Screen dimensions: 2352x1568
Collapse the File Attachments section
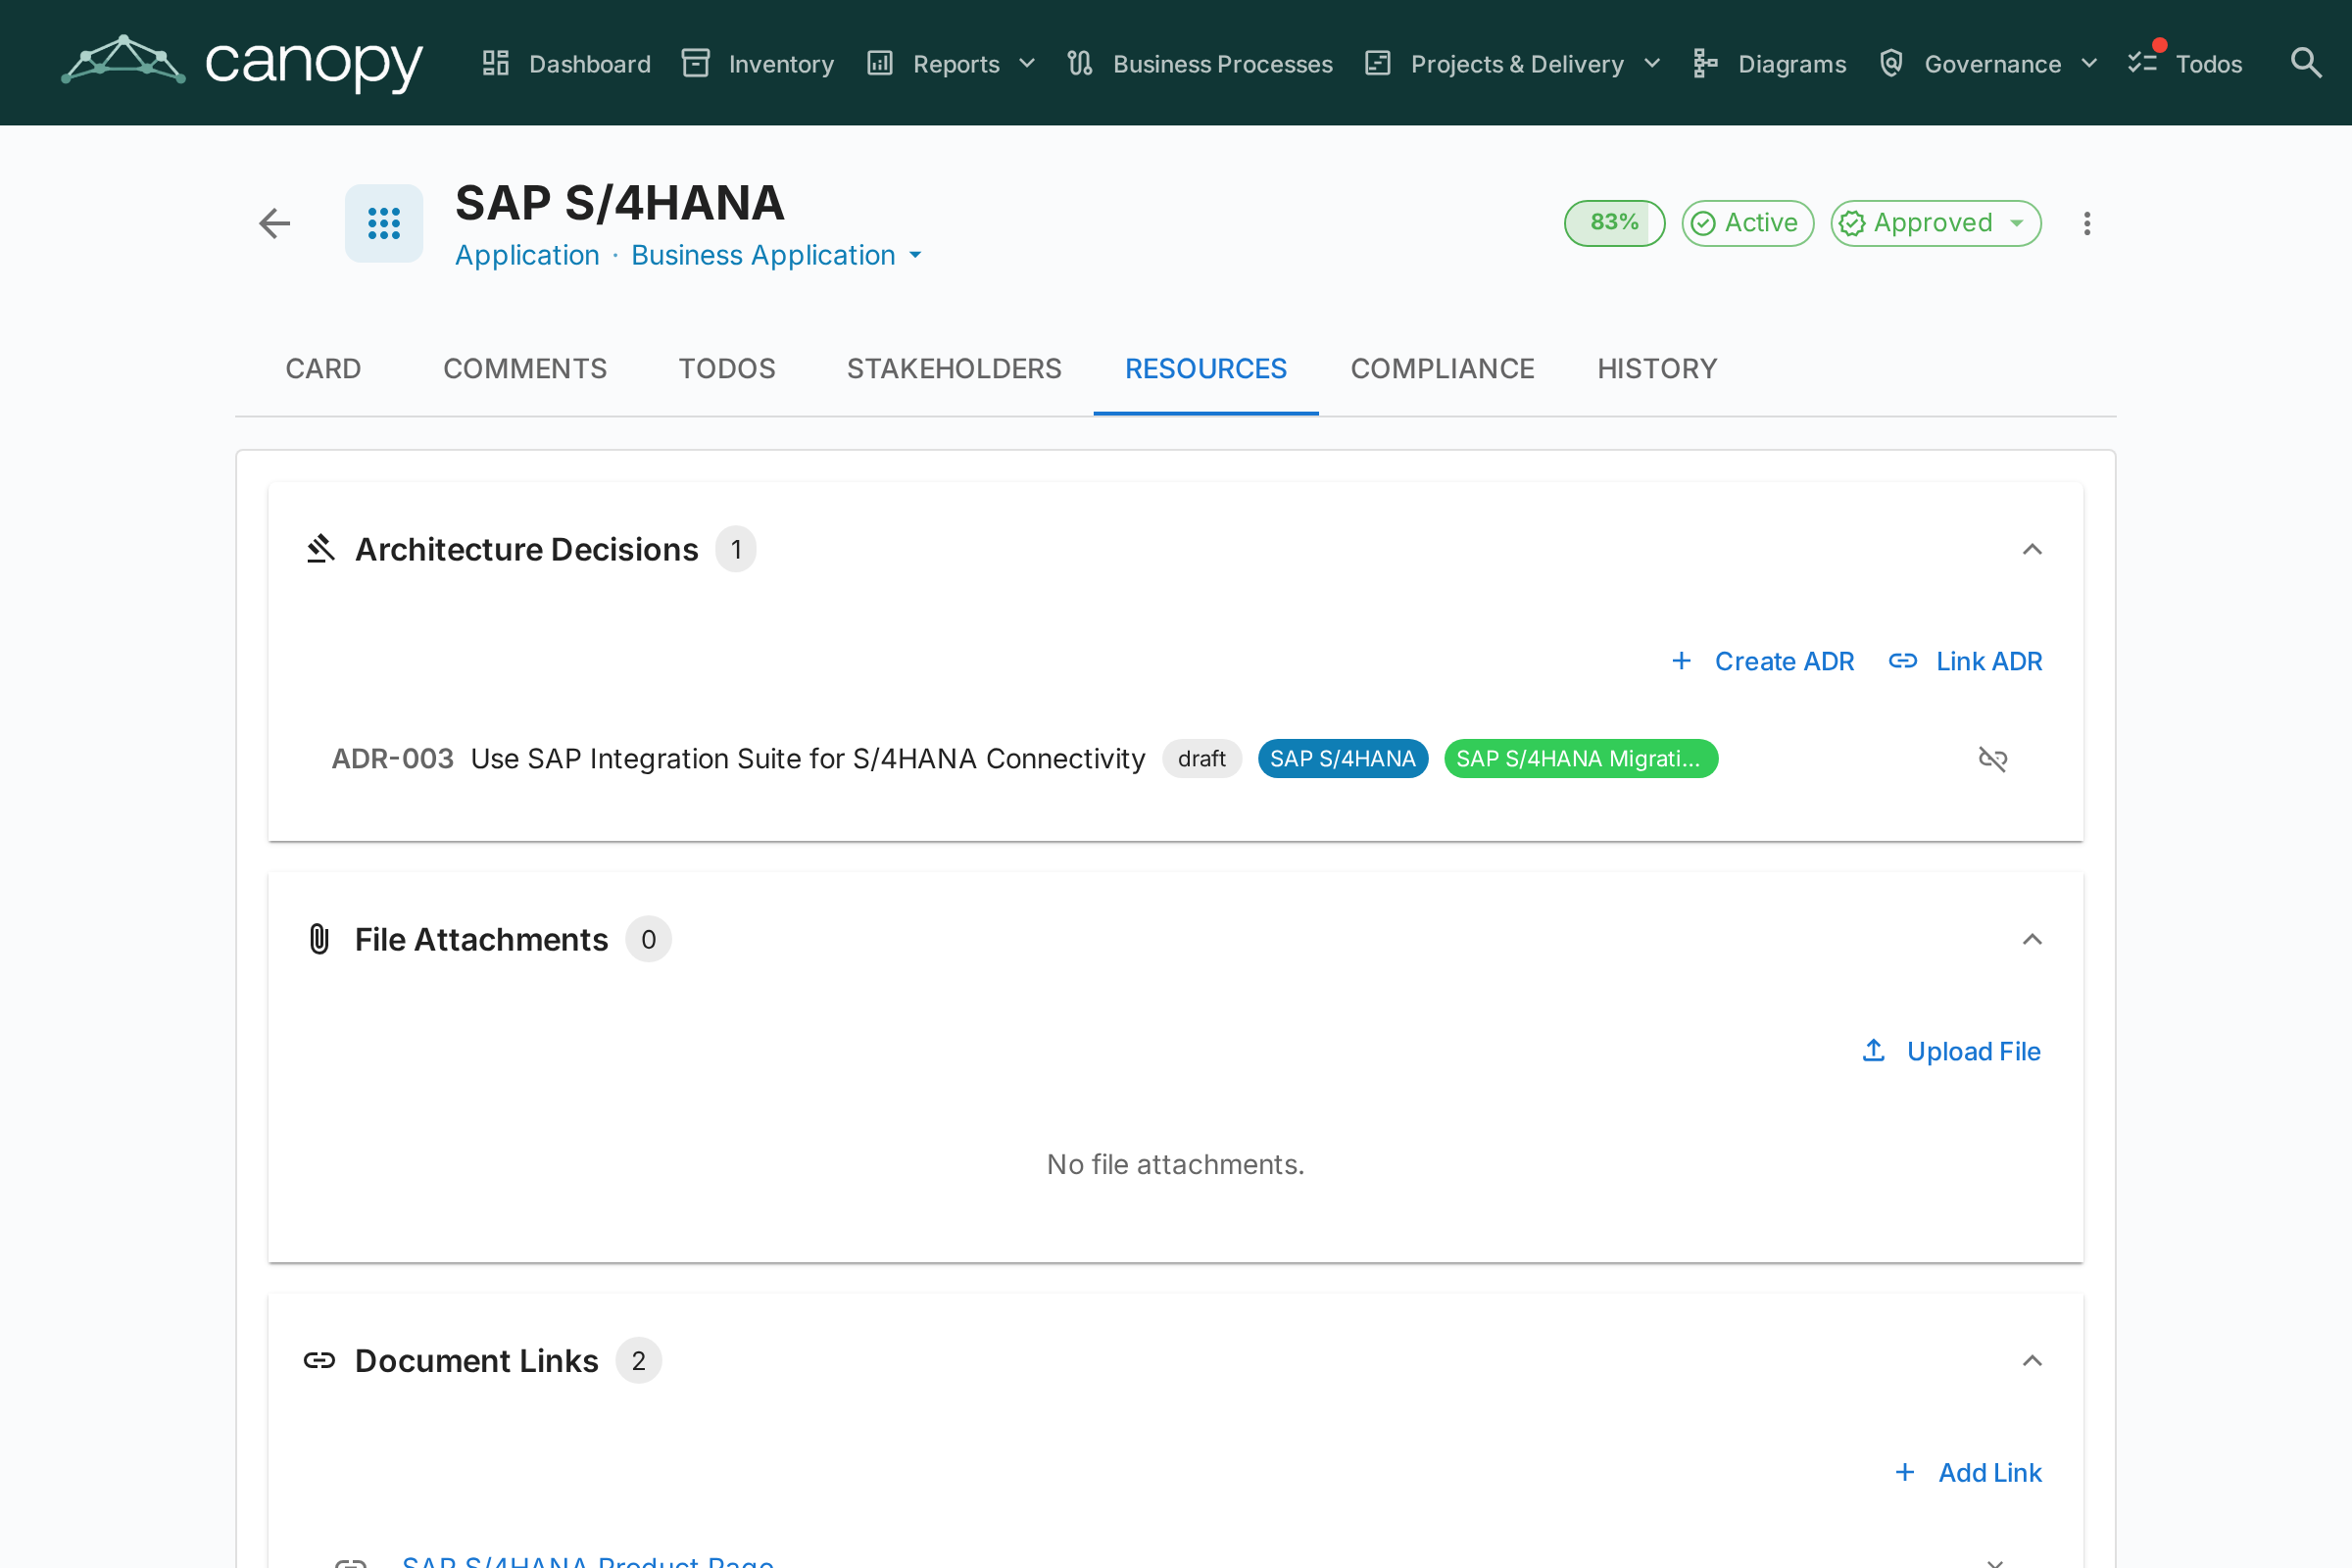[x=2032, y=939]
